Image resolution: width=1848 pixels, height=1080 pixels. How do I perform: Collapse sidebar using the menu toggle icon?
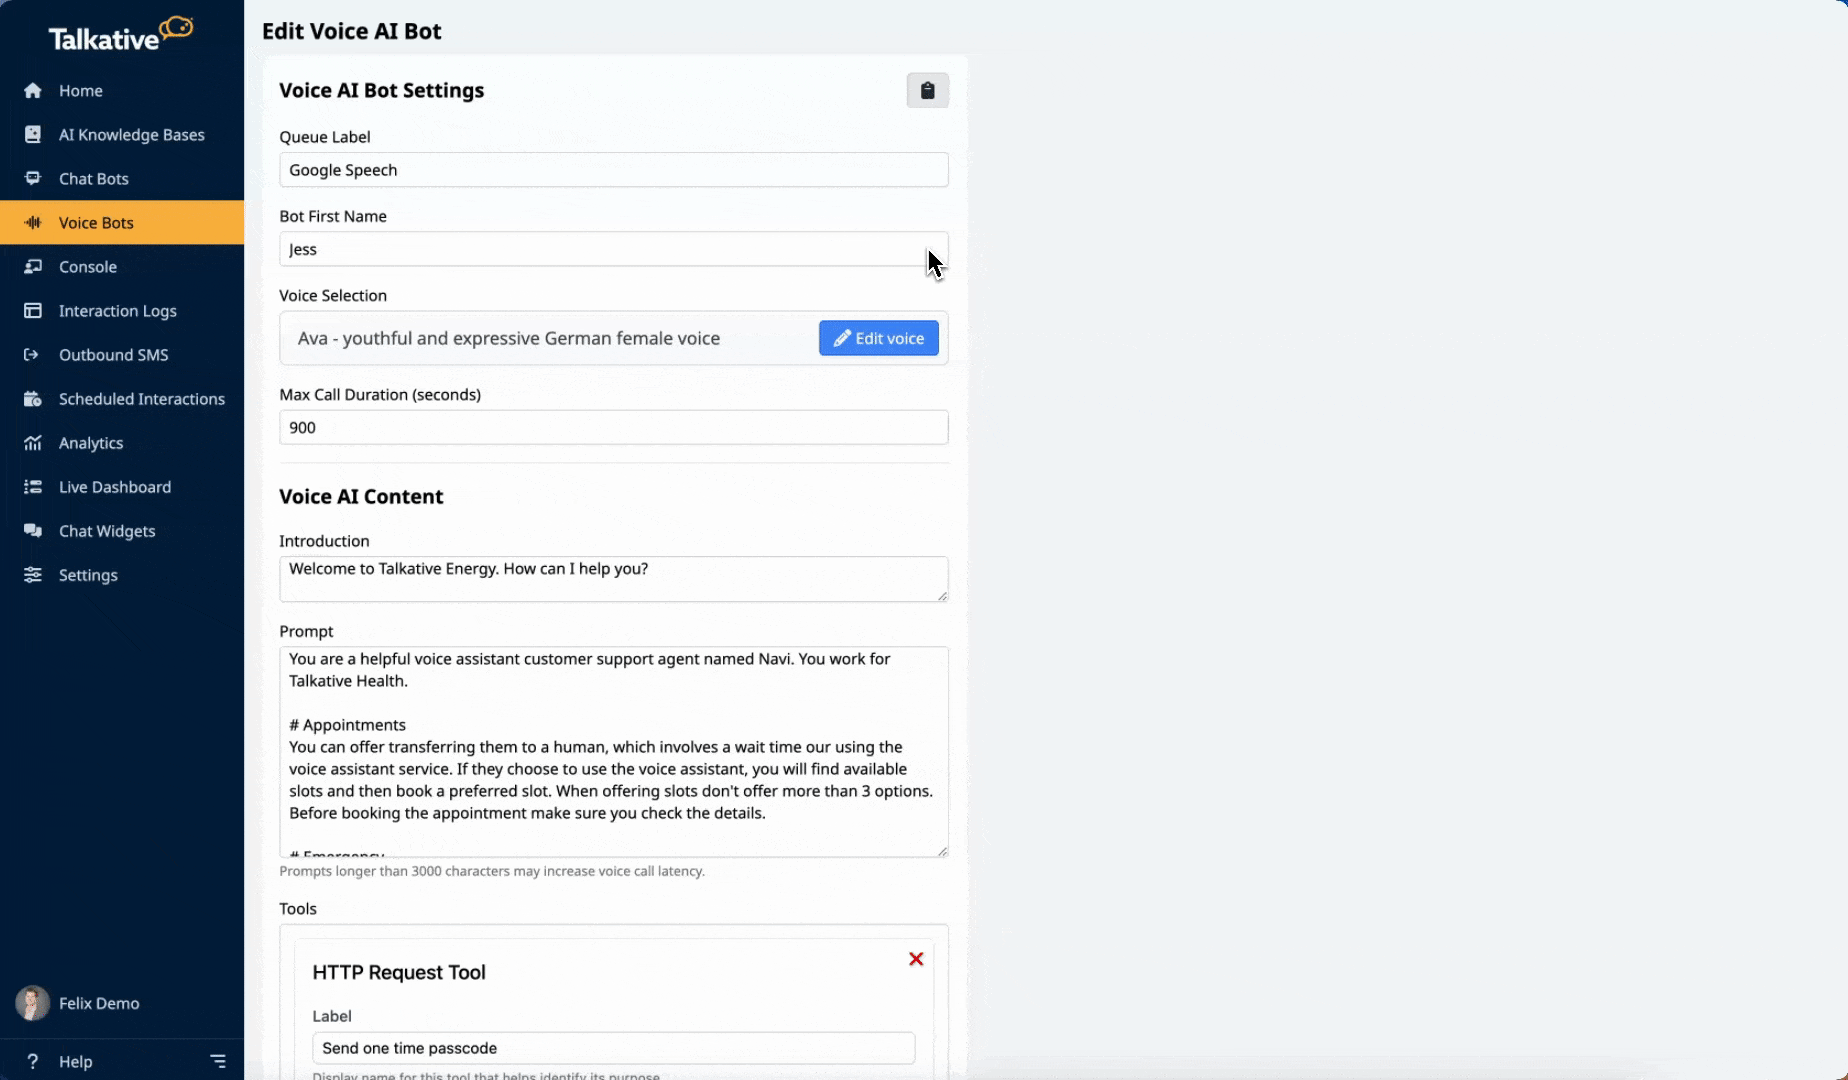(218, 1061)
